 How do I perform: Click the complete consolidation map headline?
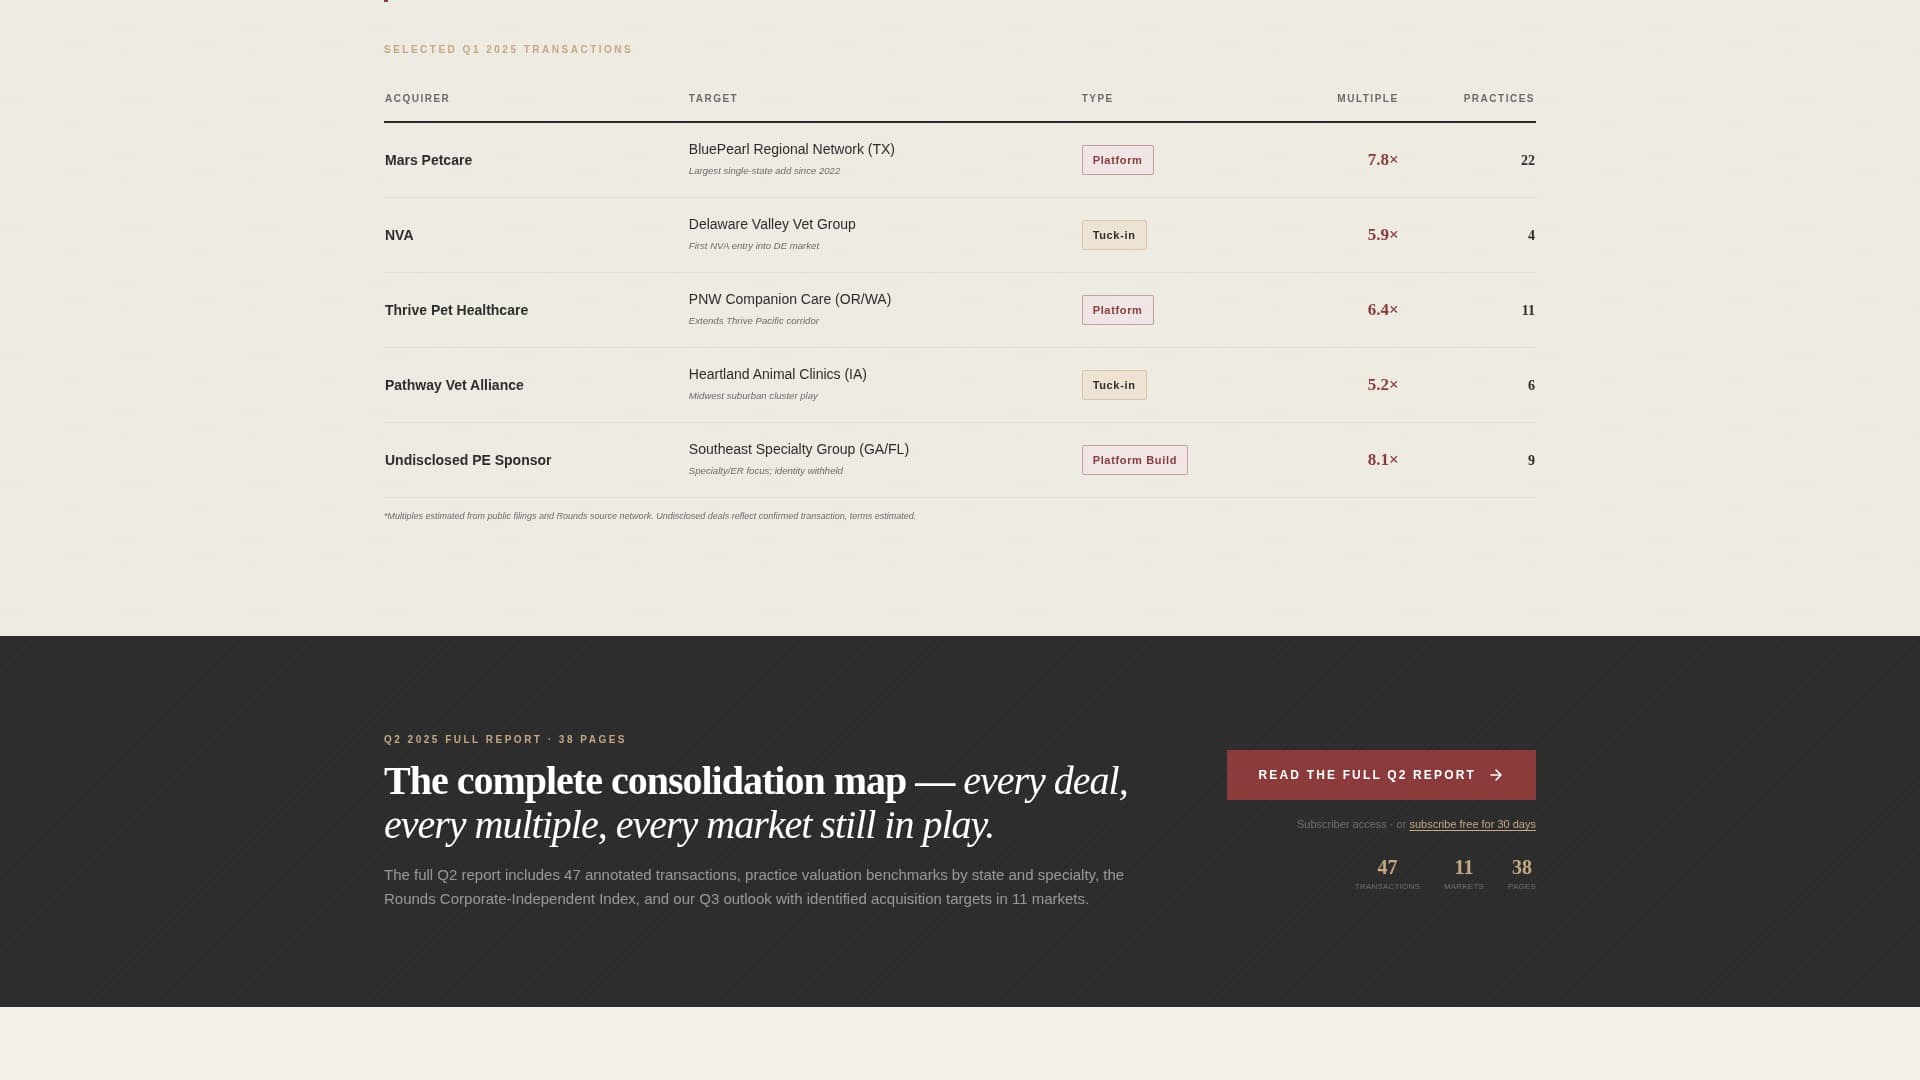click(757, 803)
